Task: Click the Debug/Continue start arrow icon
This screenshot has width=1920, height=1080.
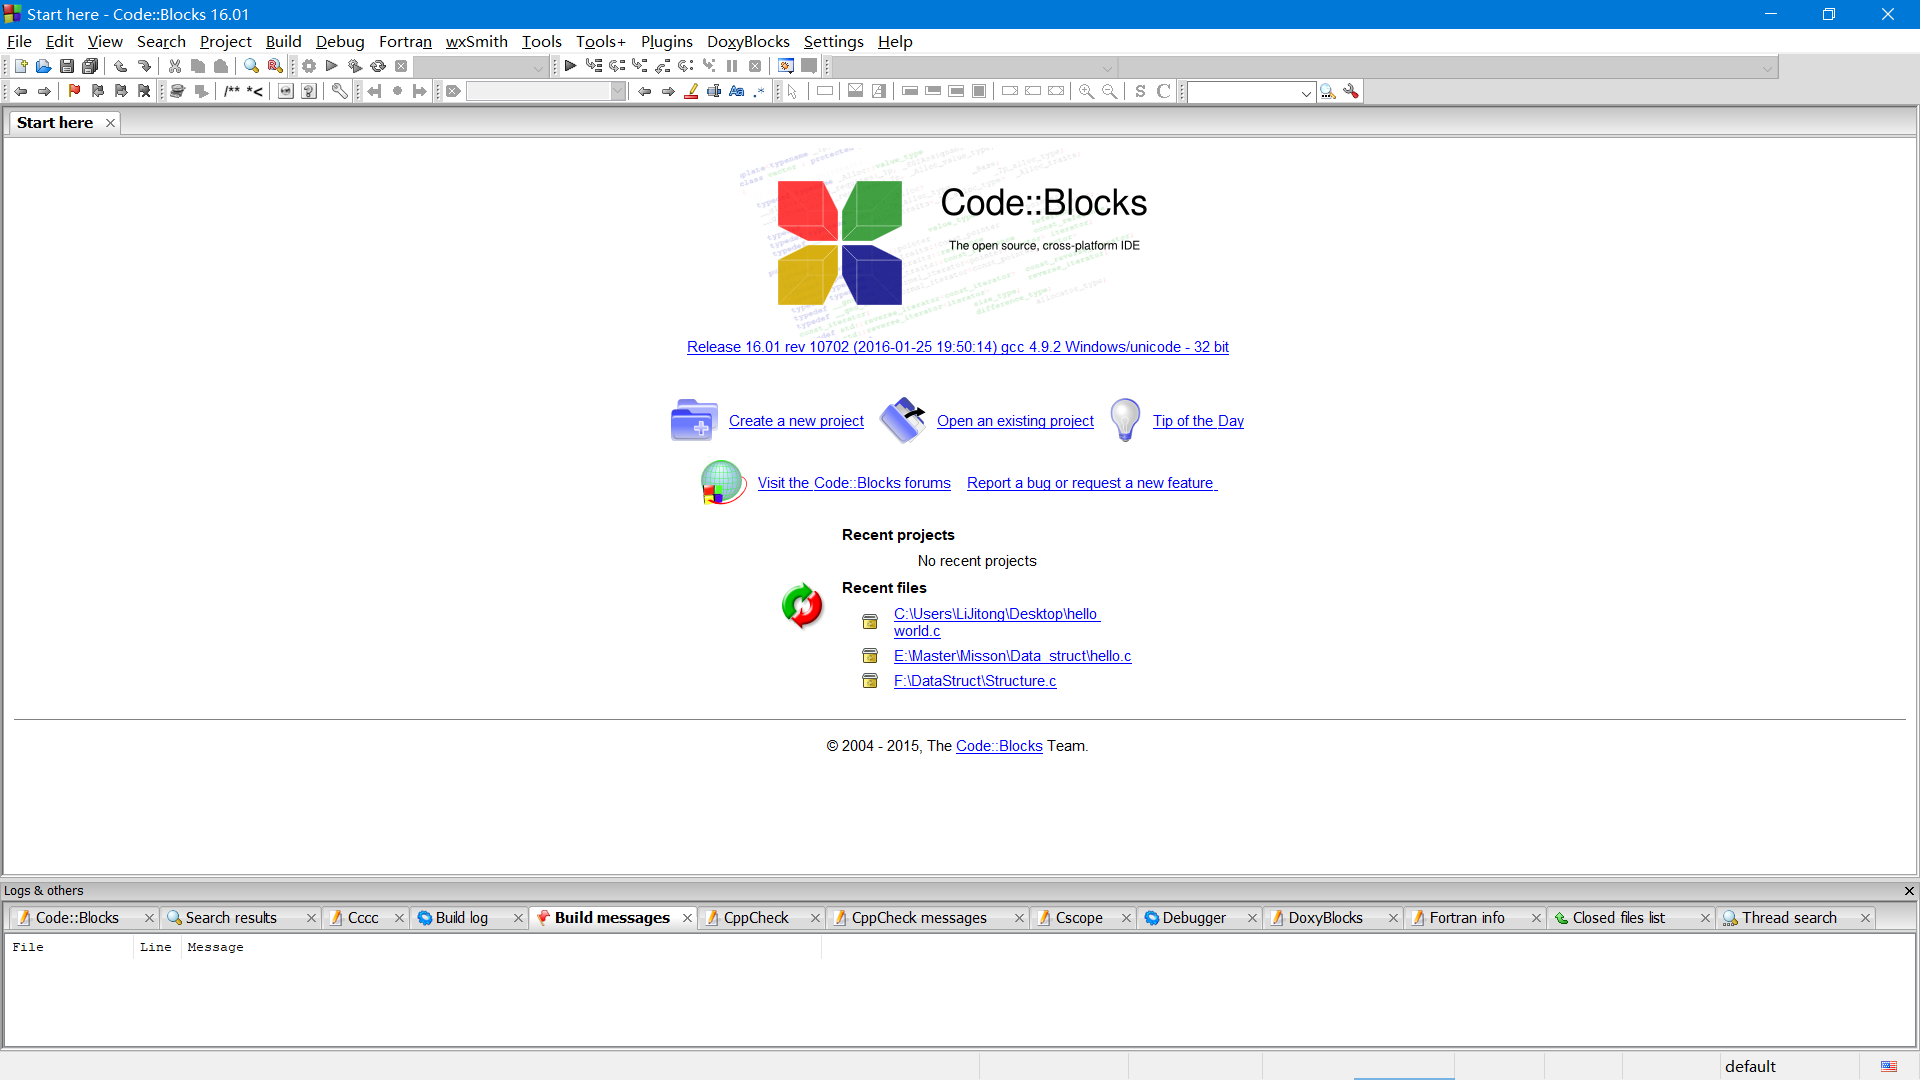Action: click(570, 66)
